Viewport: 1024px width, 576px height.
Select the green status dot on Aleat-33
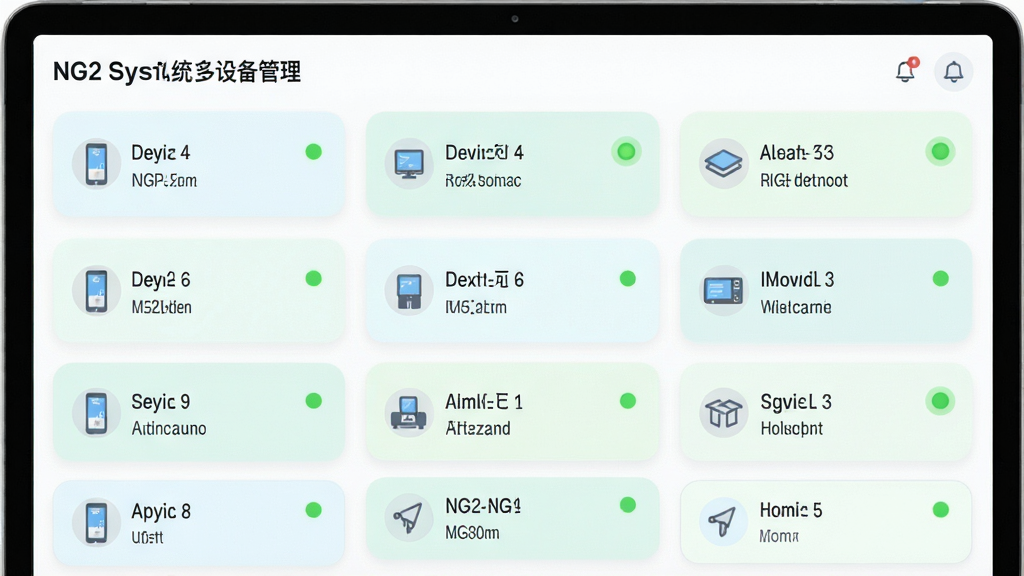tap(940, 152)
